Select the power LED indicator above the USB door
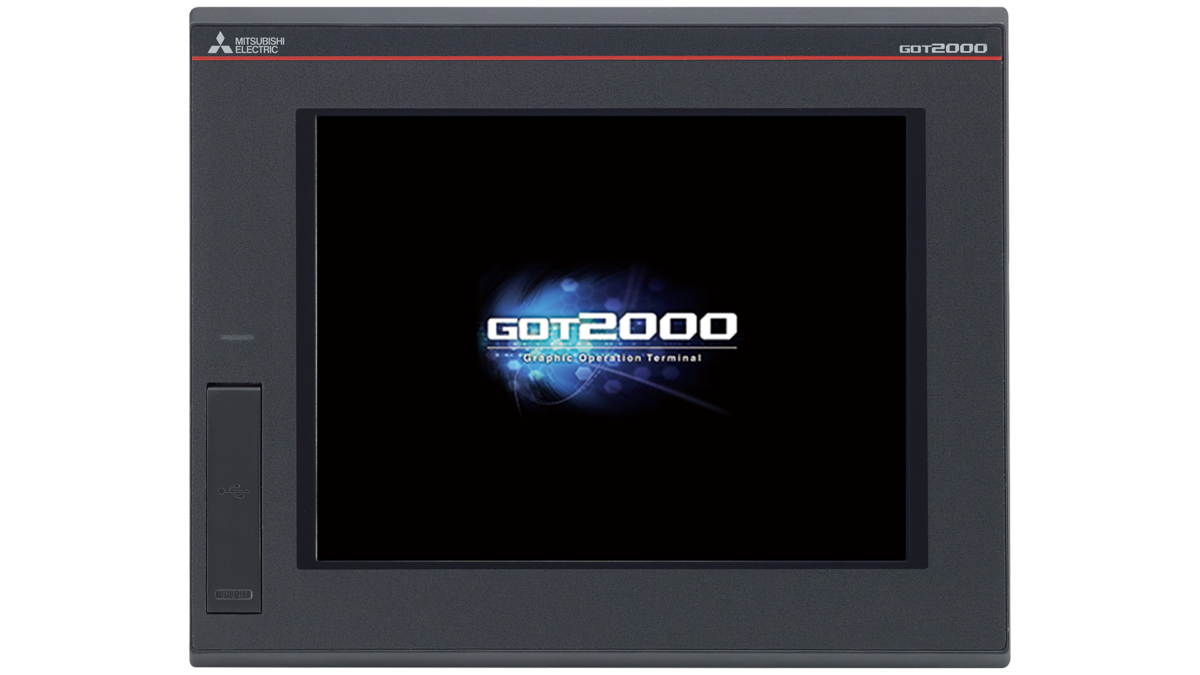Viewport: 1200px width, 675px height. [237, 339]
